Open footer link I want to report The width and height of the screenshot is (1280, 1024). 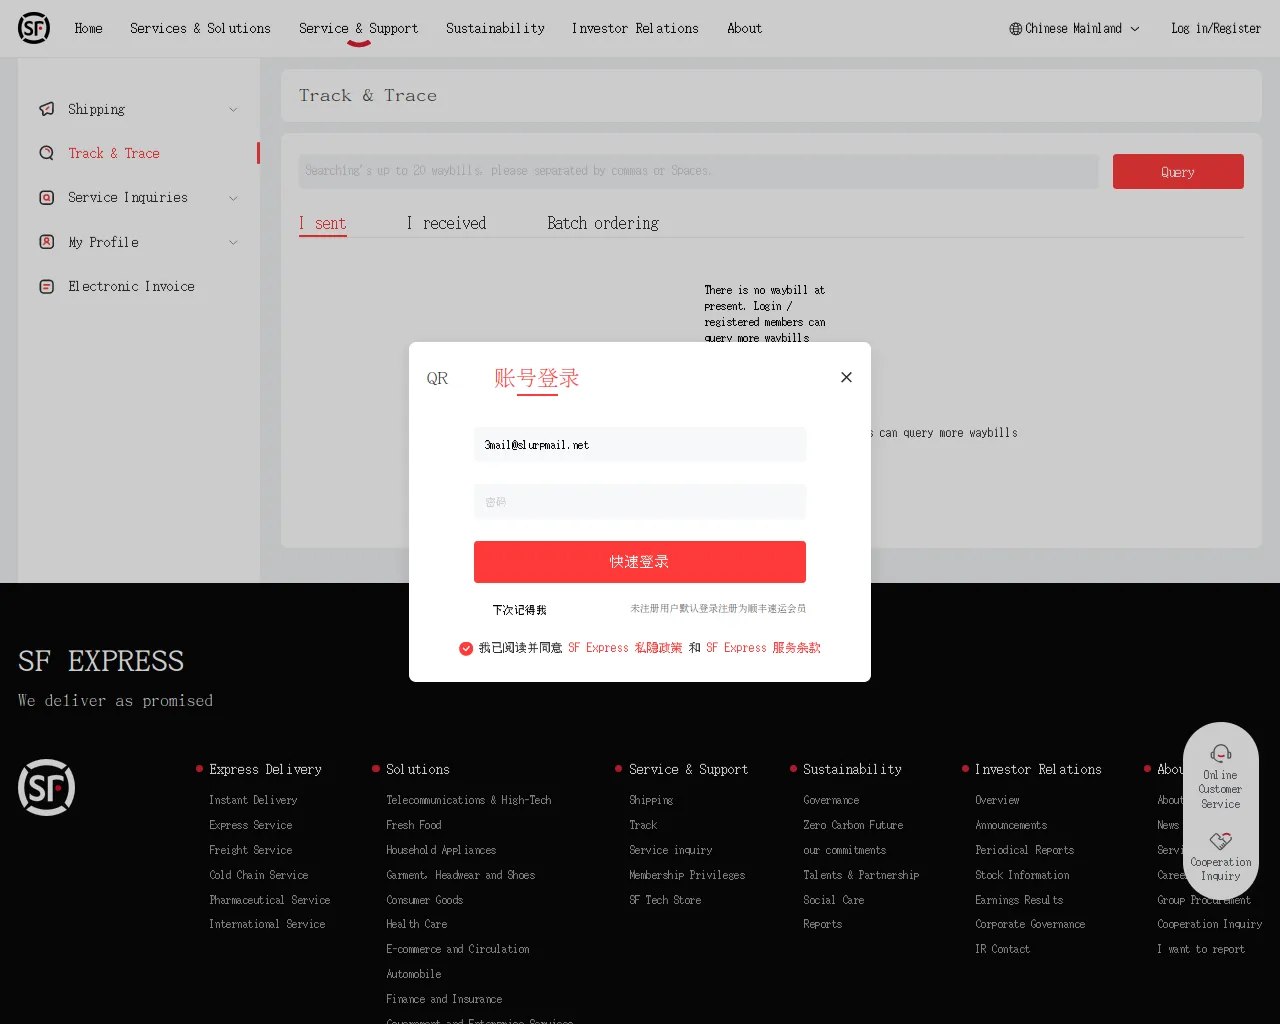click(x=1201, y=949)
